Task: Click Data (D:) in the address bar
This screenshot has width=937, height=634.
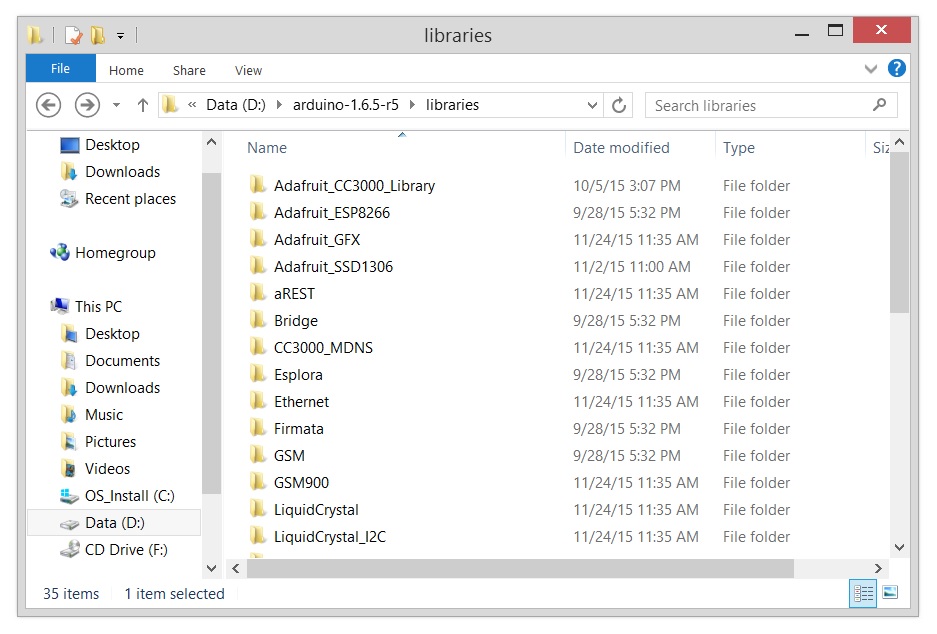Action: [x=235, y=105]
